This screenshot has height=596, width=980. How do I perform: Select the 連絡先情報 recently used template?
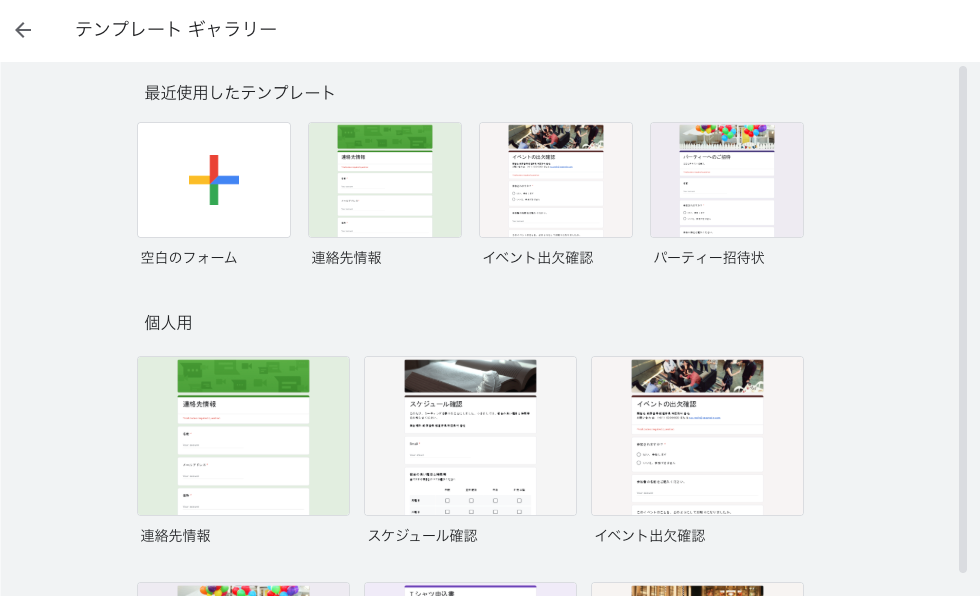(384, 179)
